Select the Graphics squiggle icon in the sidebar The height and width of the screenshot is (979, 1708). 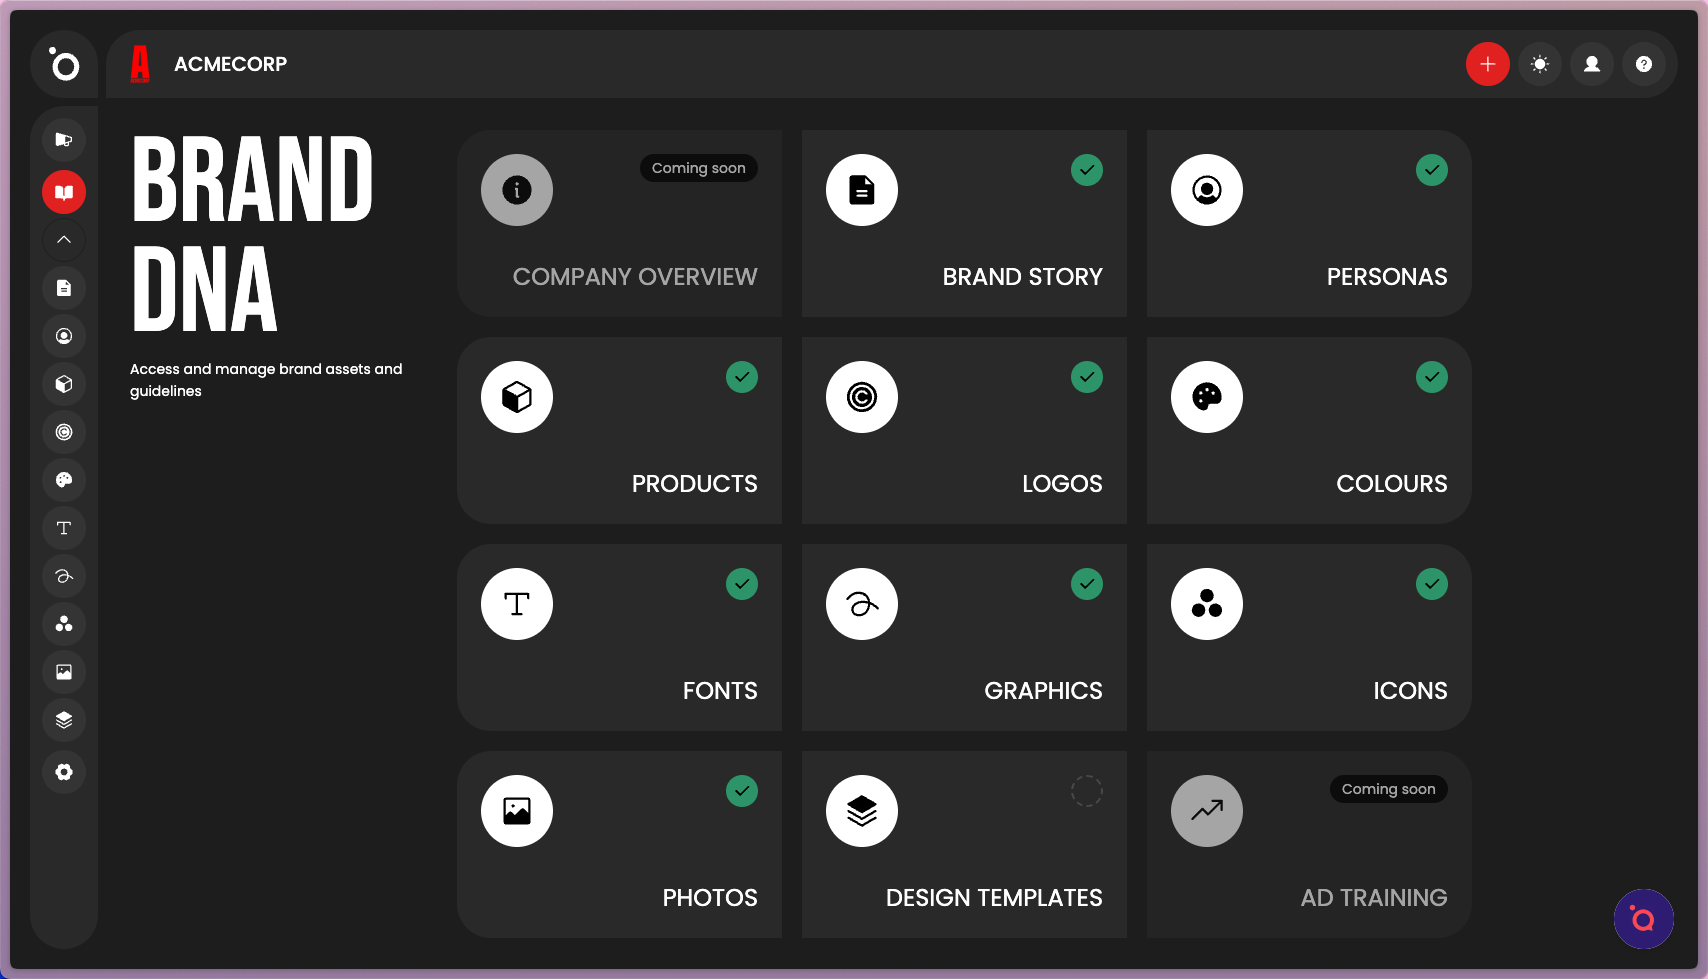(x=63, y=576)
